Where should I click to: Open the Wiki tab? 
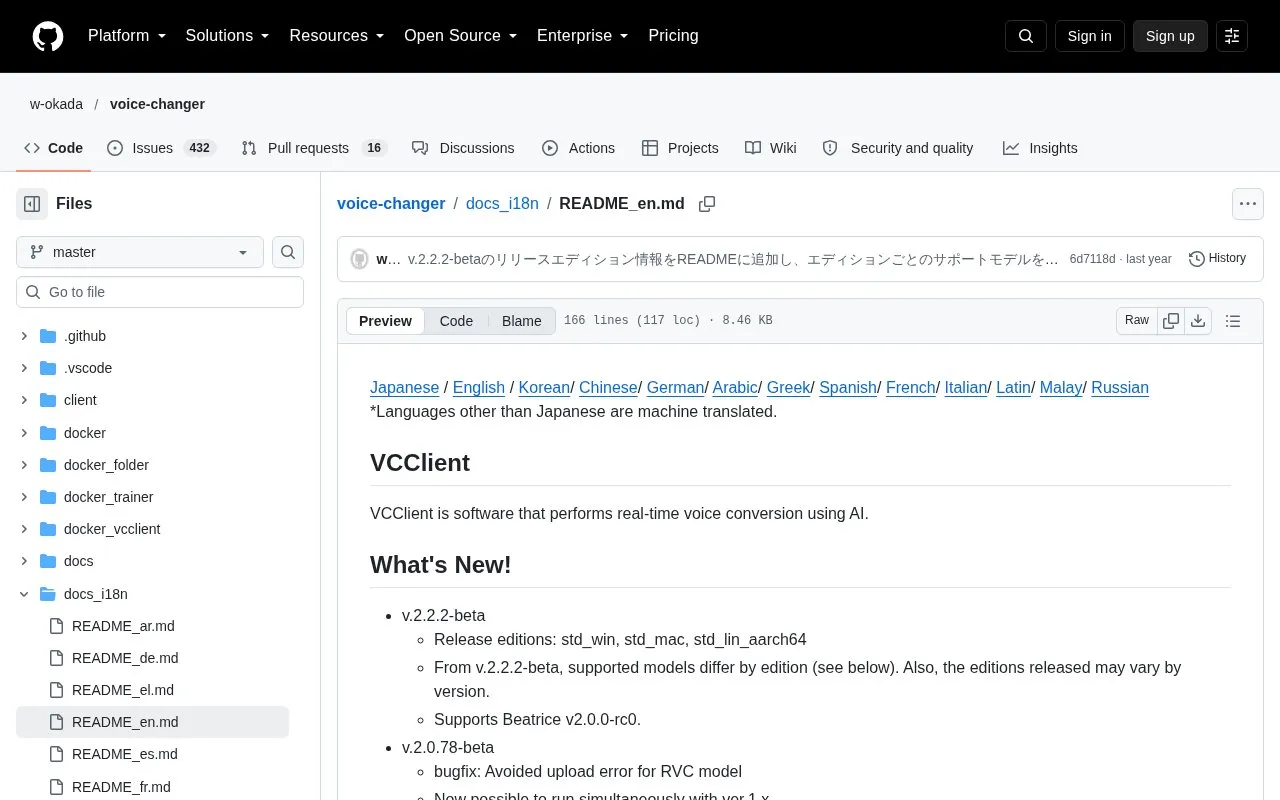(x=771, y=148)
